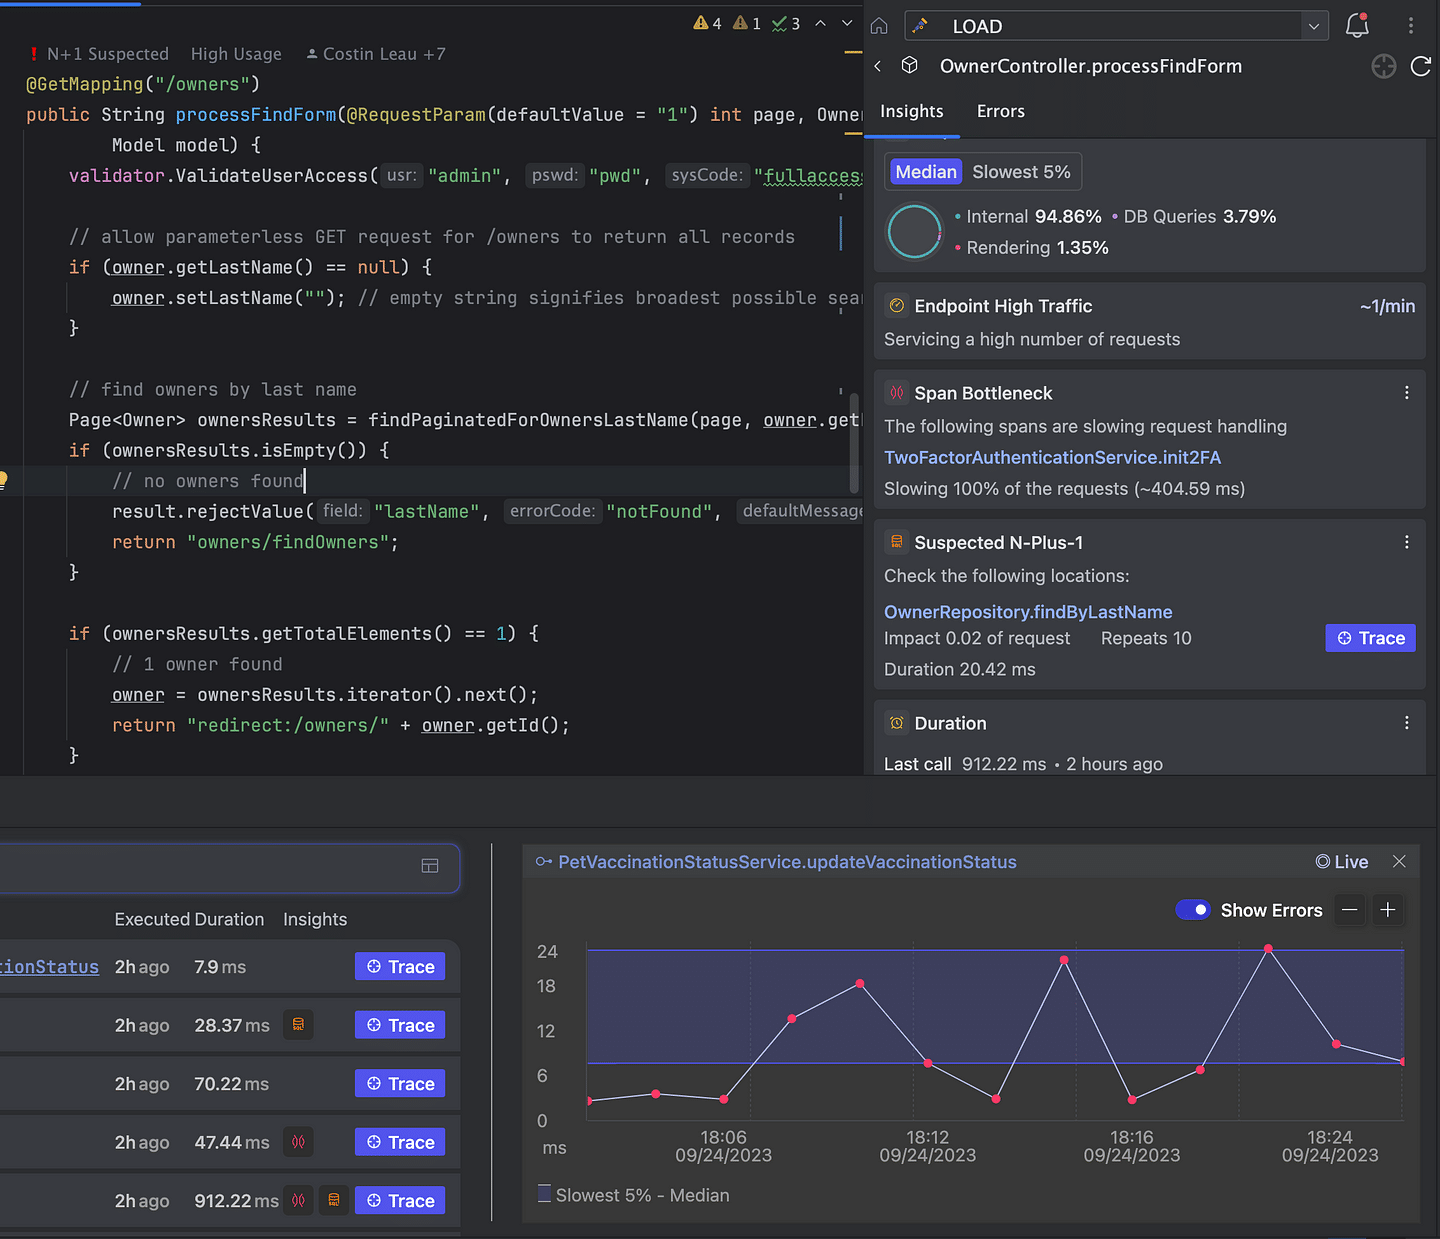Image resolution: width=1440 pixels, height=1239 pixels.
Task: Click Trace in the Suspected N-Plus-1 card
Action: pyautogui.click(x=1370, y=638)
